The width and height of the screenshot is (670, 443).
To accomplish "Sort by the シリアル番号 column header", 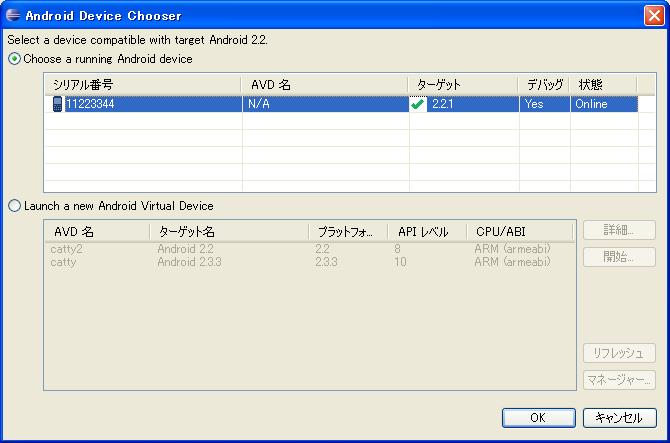I will point(143,85).
